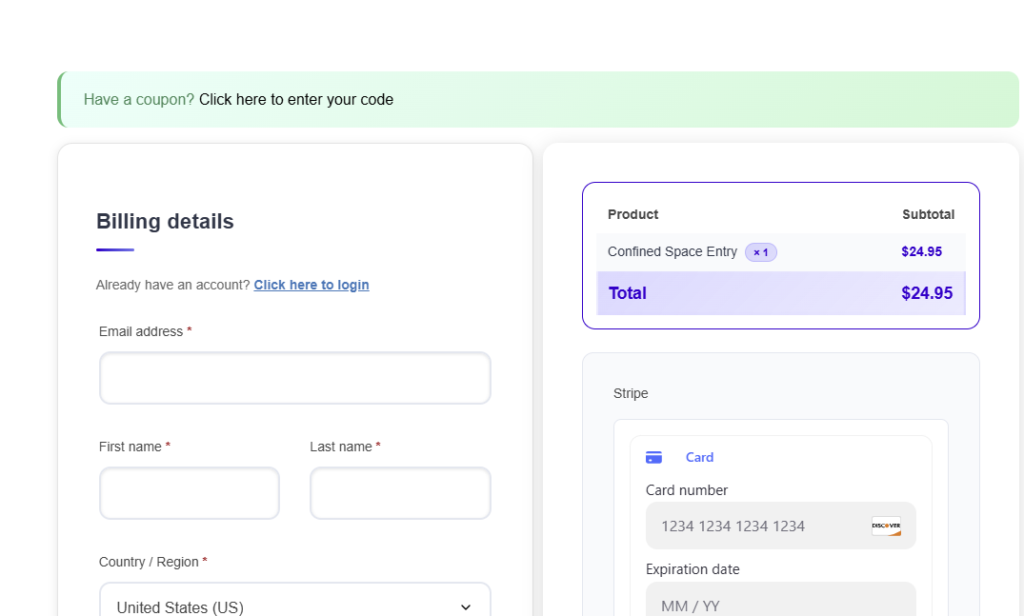The height and width of the screenshot is (616, 1024).
Task: Click the Product column header
Action: 633,215
